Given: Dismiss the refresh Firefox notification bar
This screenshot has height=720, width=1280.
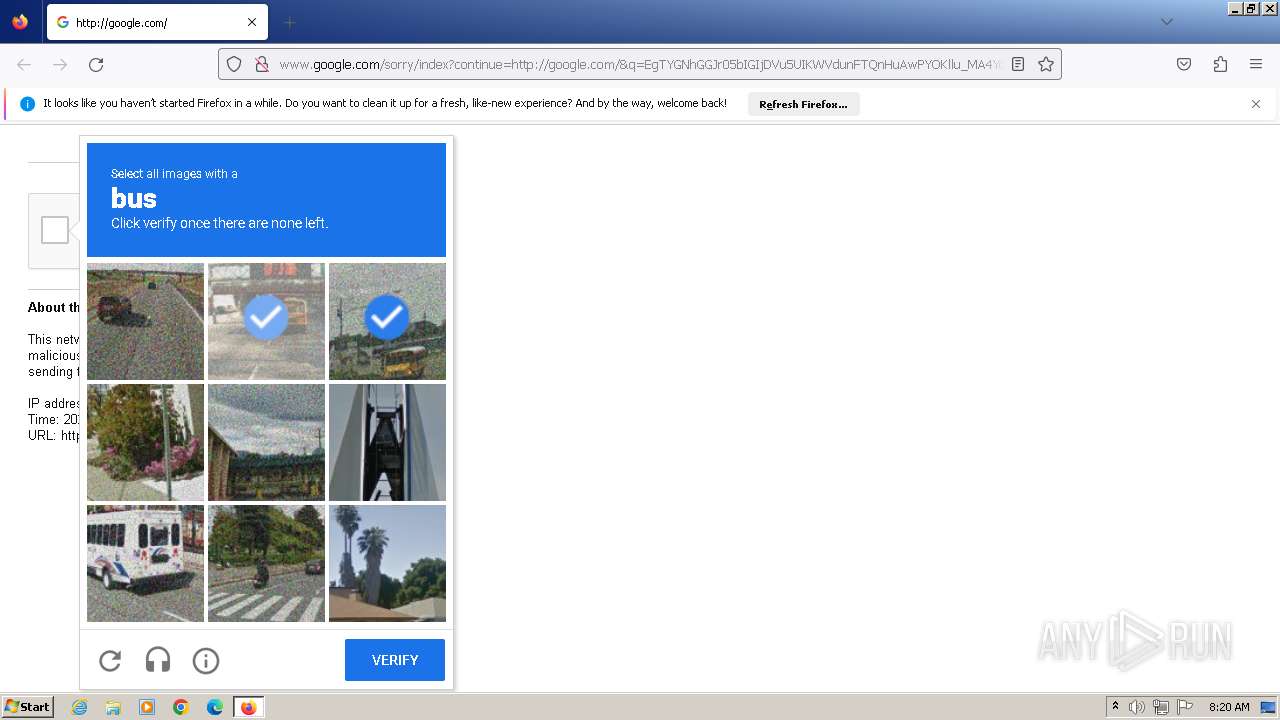Looking at the screenshot, I should (1256, 104).
